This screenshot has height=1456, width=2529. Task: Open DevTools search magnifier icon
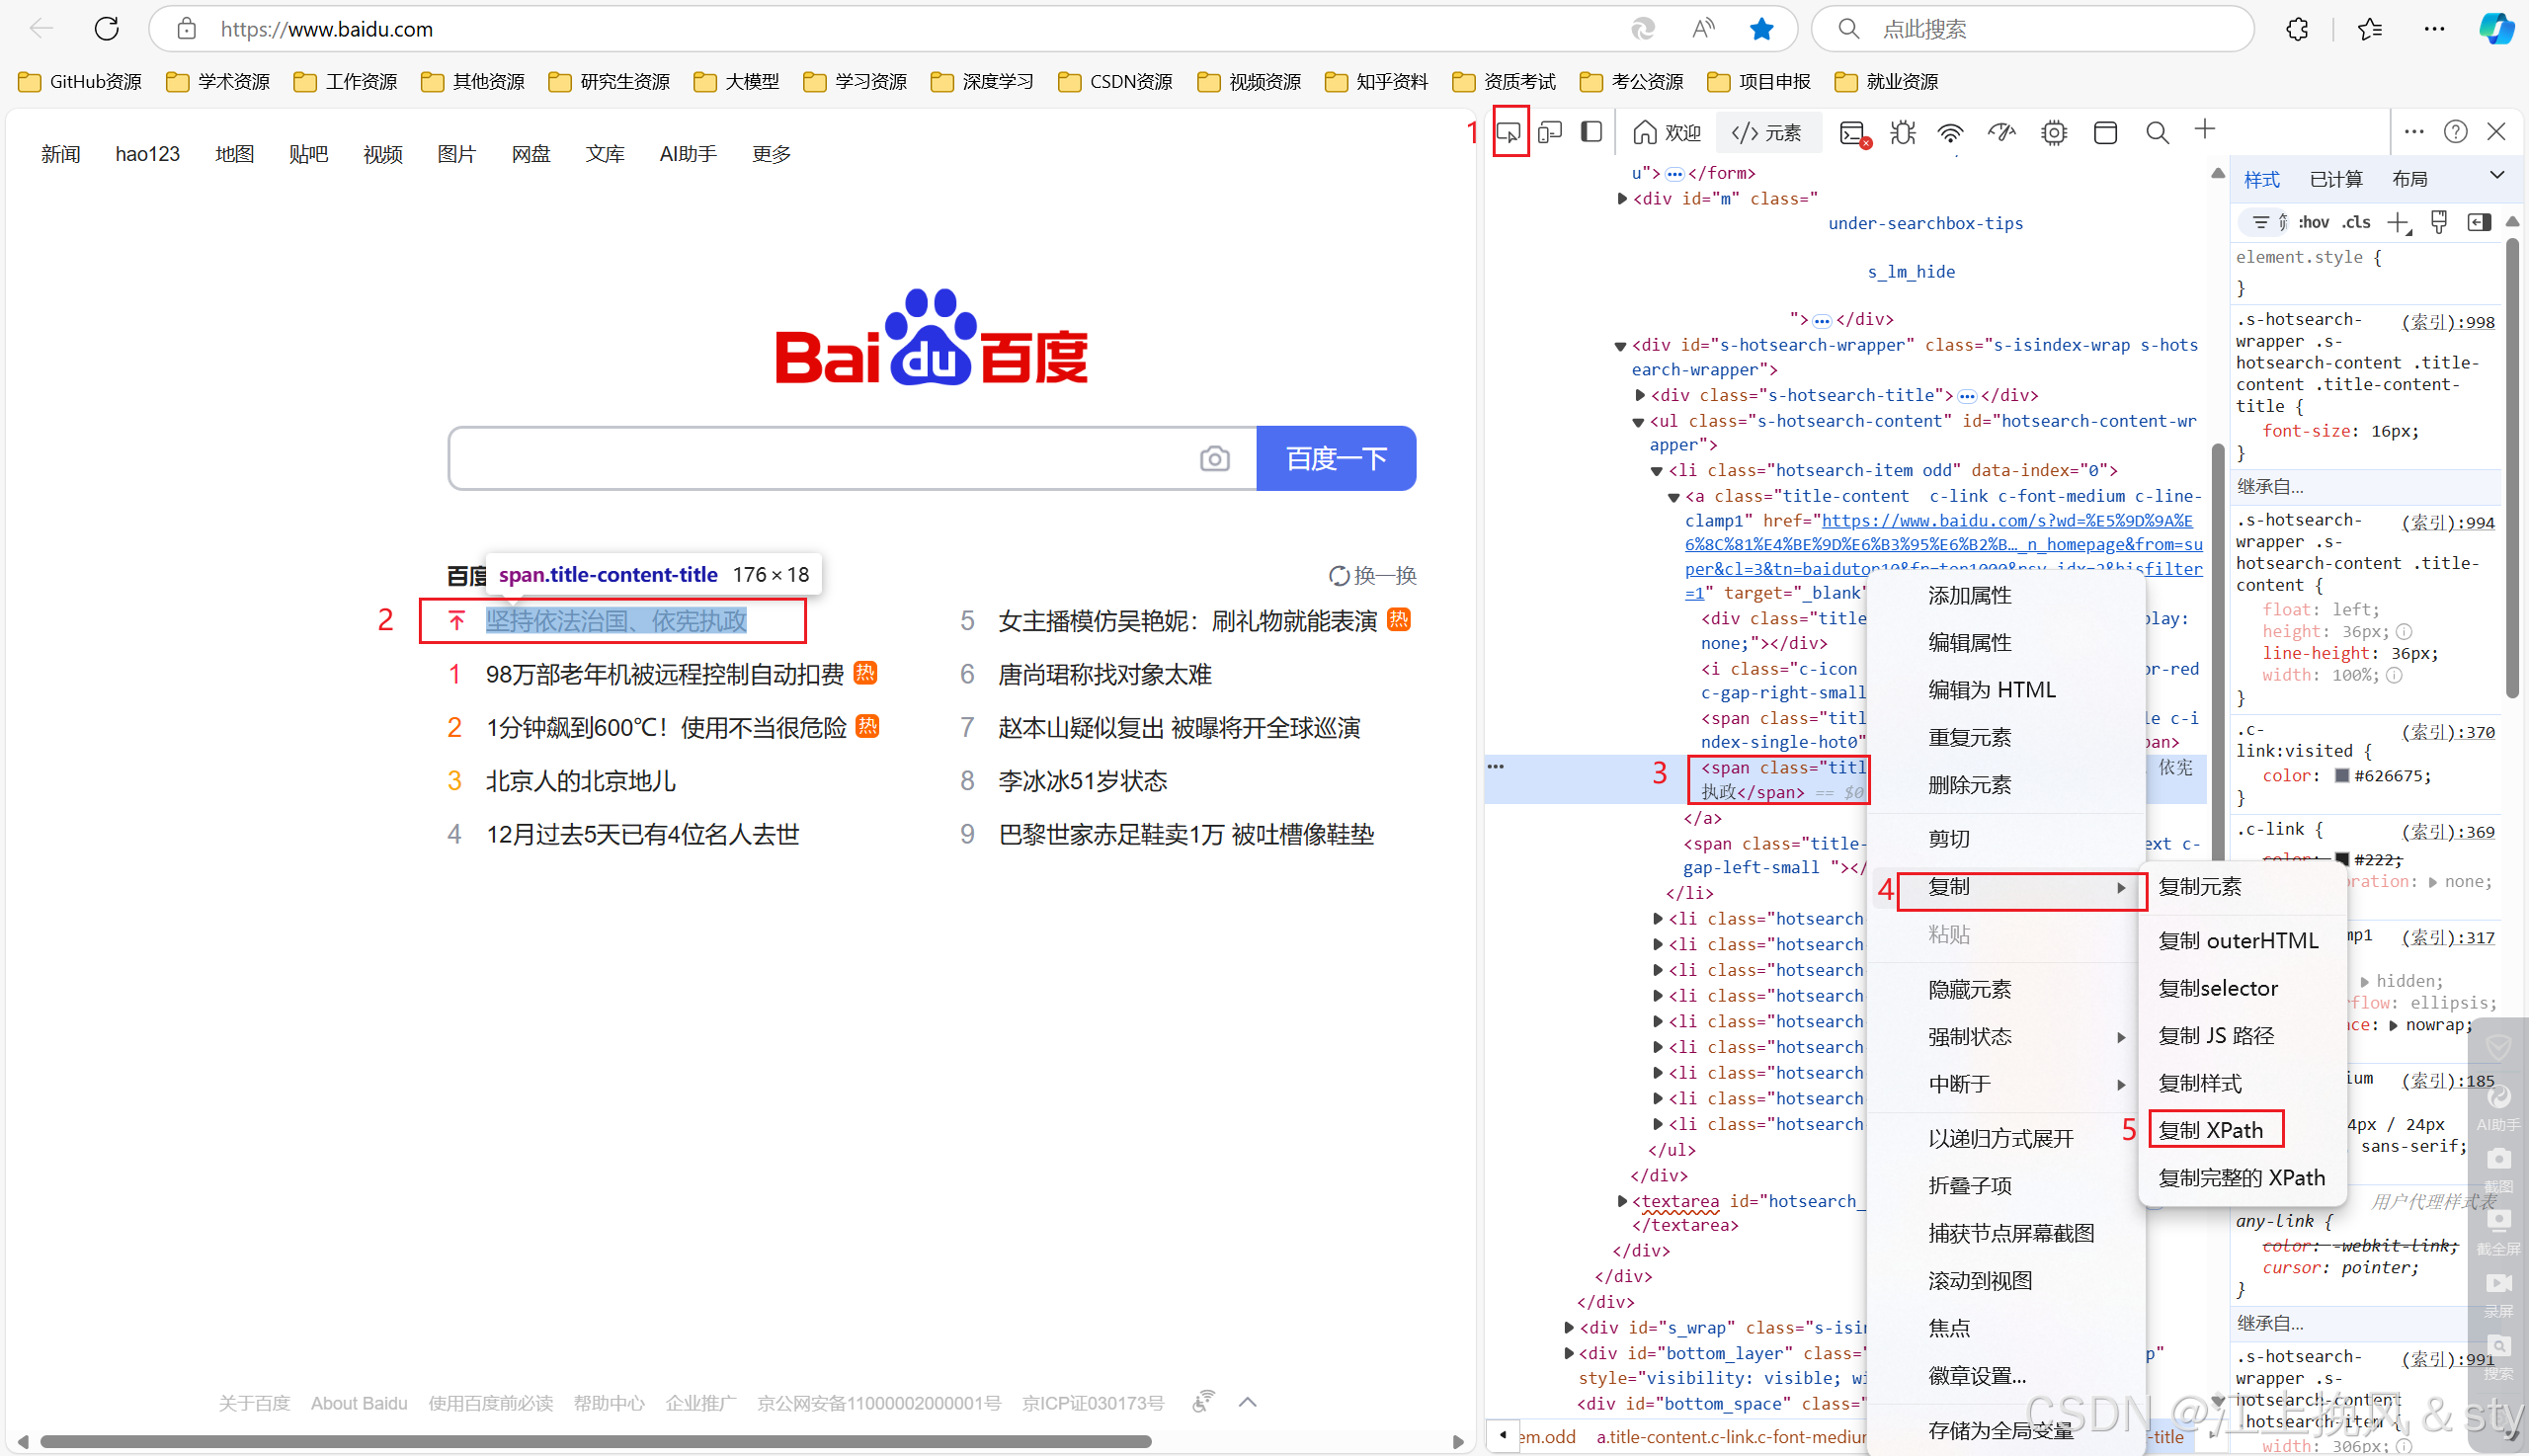coord(2157,133)
